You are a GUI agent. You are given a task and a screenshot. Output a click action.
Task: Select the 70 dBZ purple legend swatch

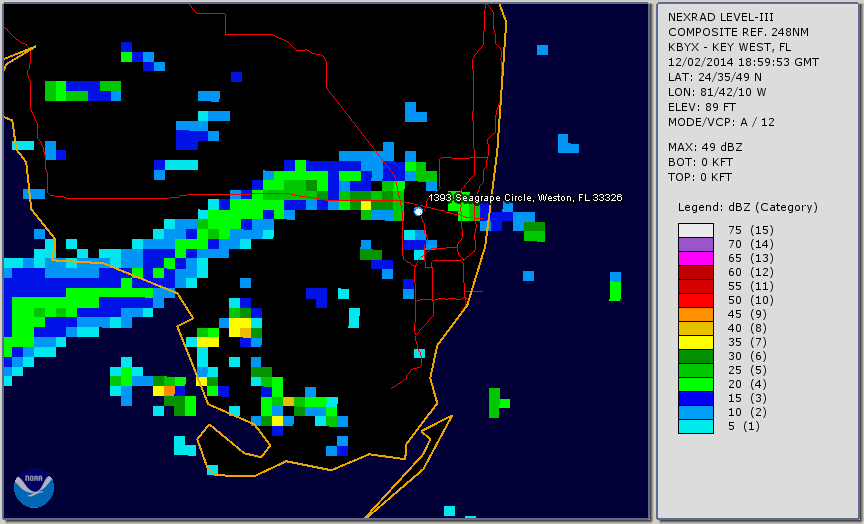pyautogui.click(x=696, y=244)
